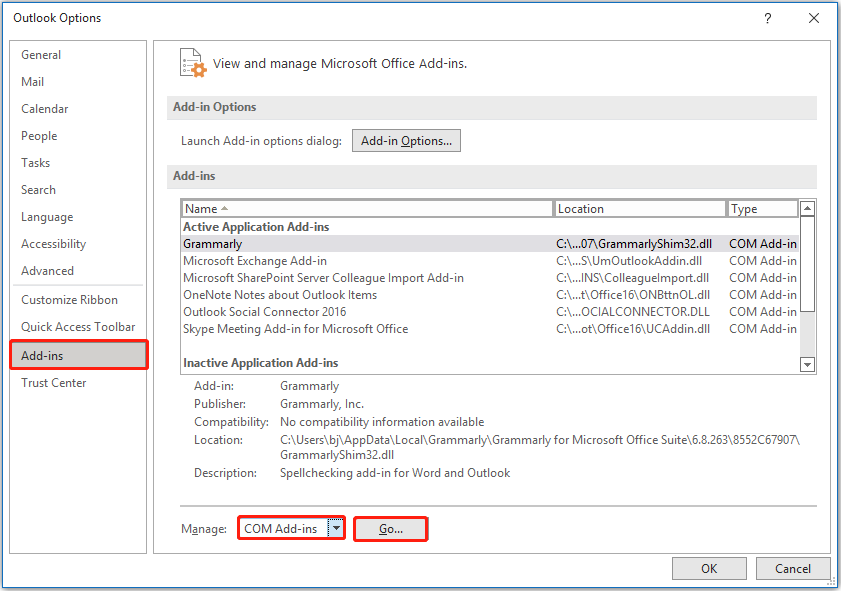Click the scrollbar up arrow

click(x=807, y=208)
